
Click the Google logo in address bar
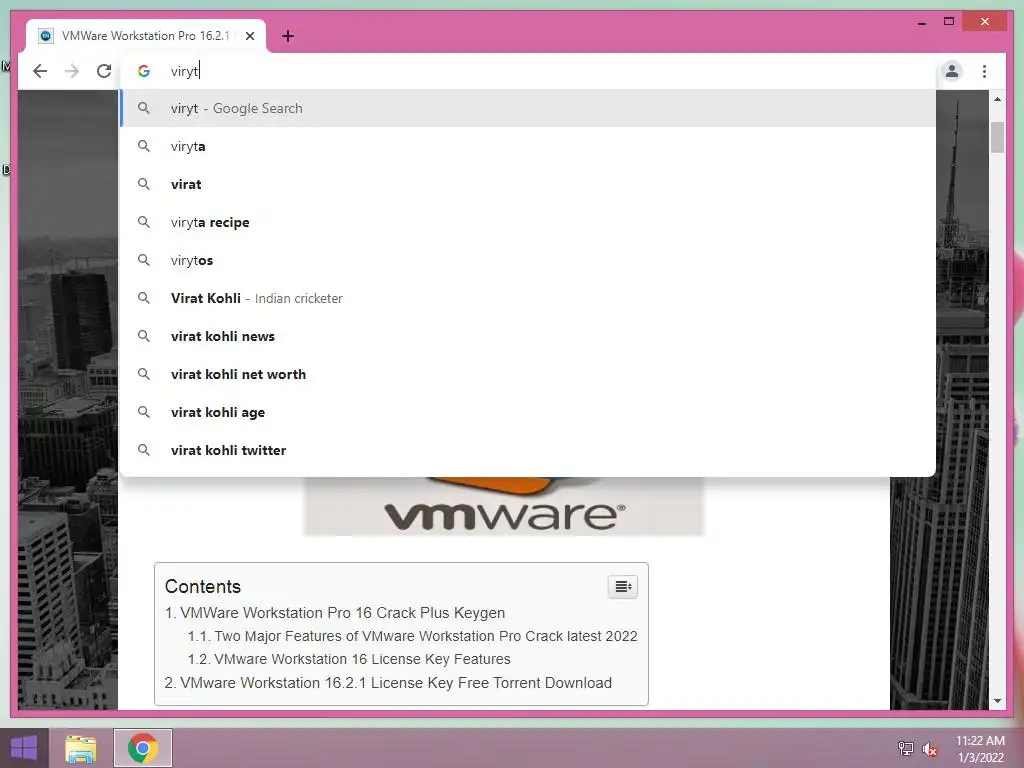point(144,71)
